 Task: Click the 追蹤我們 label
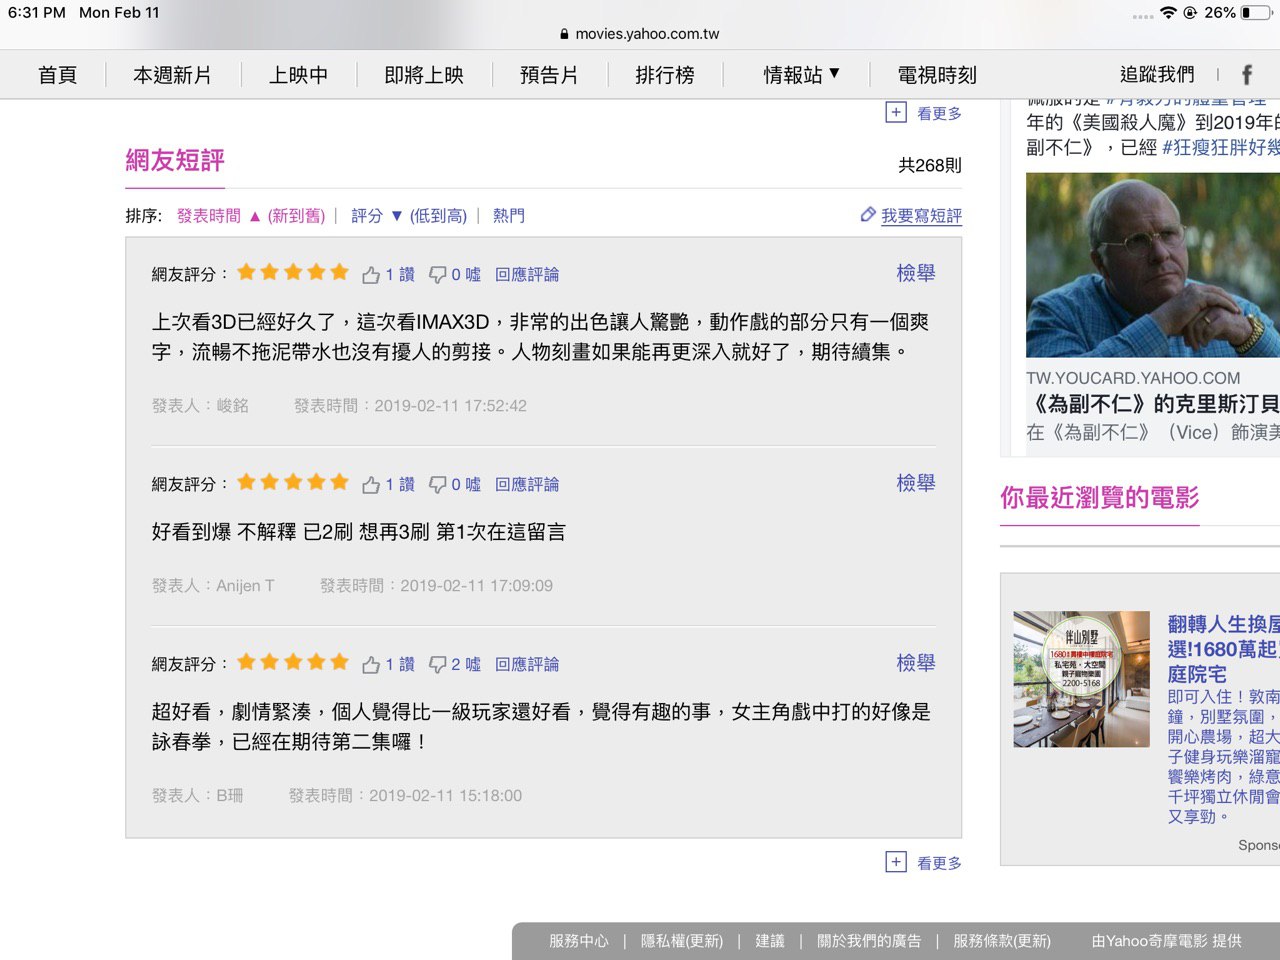(x=1157, y=75)
